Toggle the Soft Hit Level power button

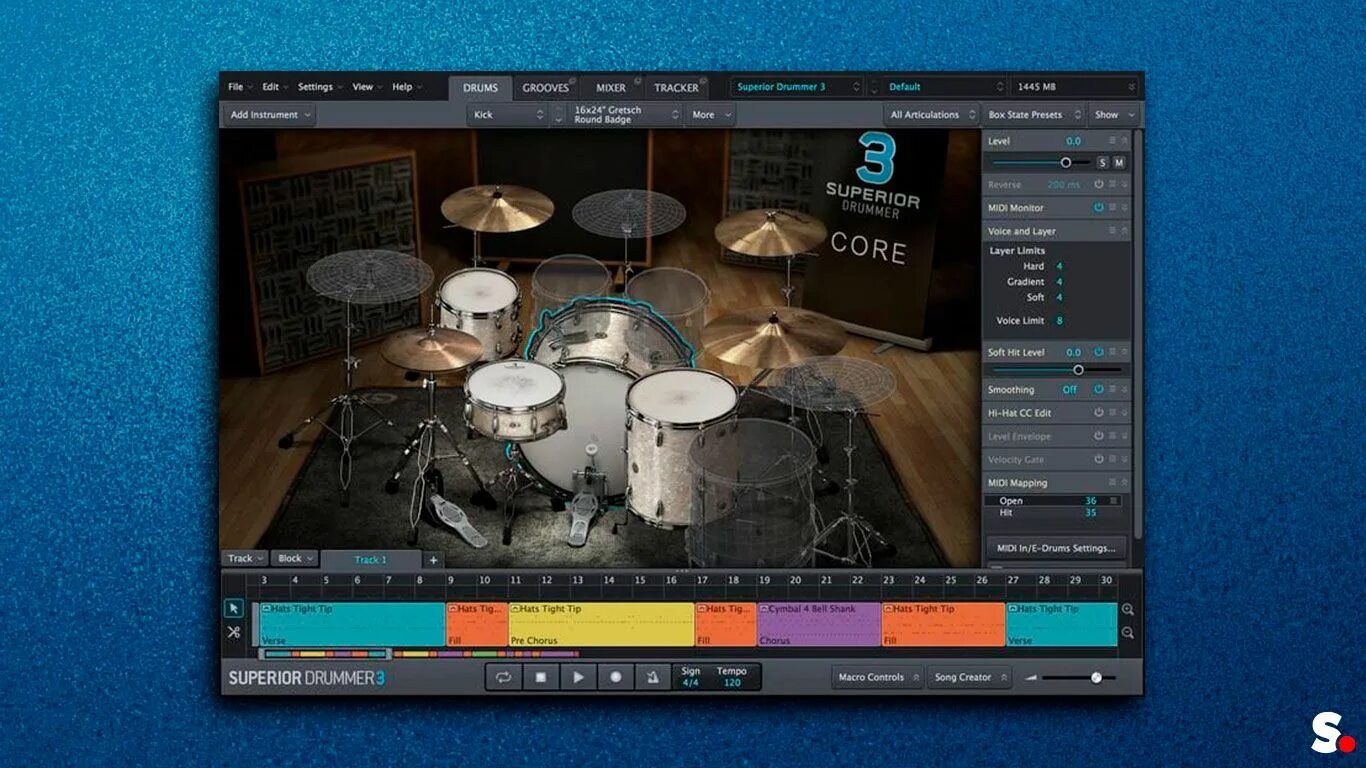coord(1098,352)
